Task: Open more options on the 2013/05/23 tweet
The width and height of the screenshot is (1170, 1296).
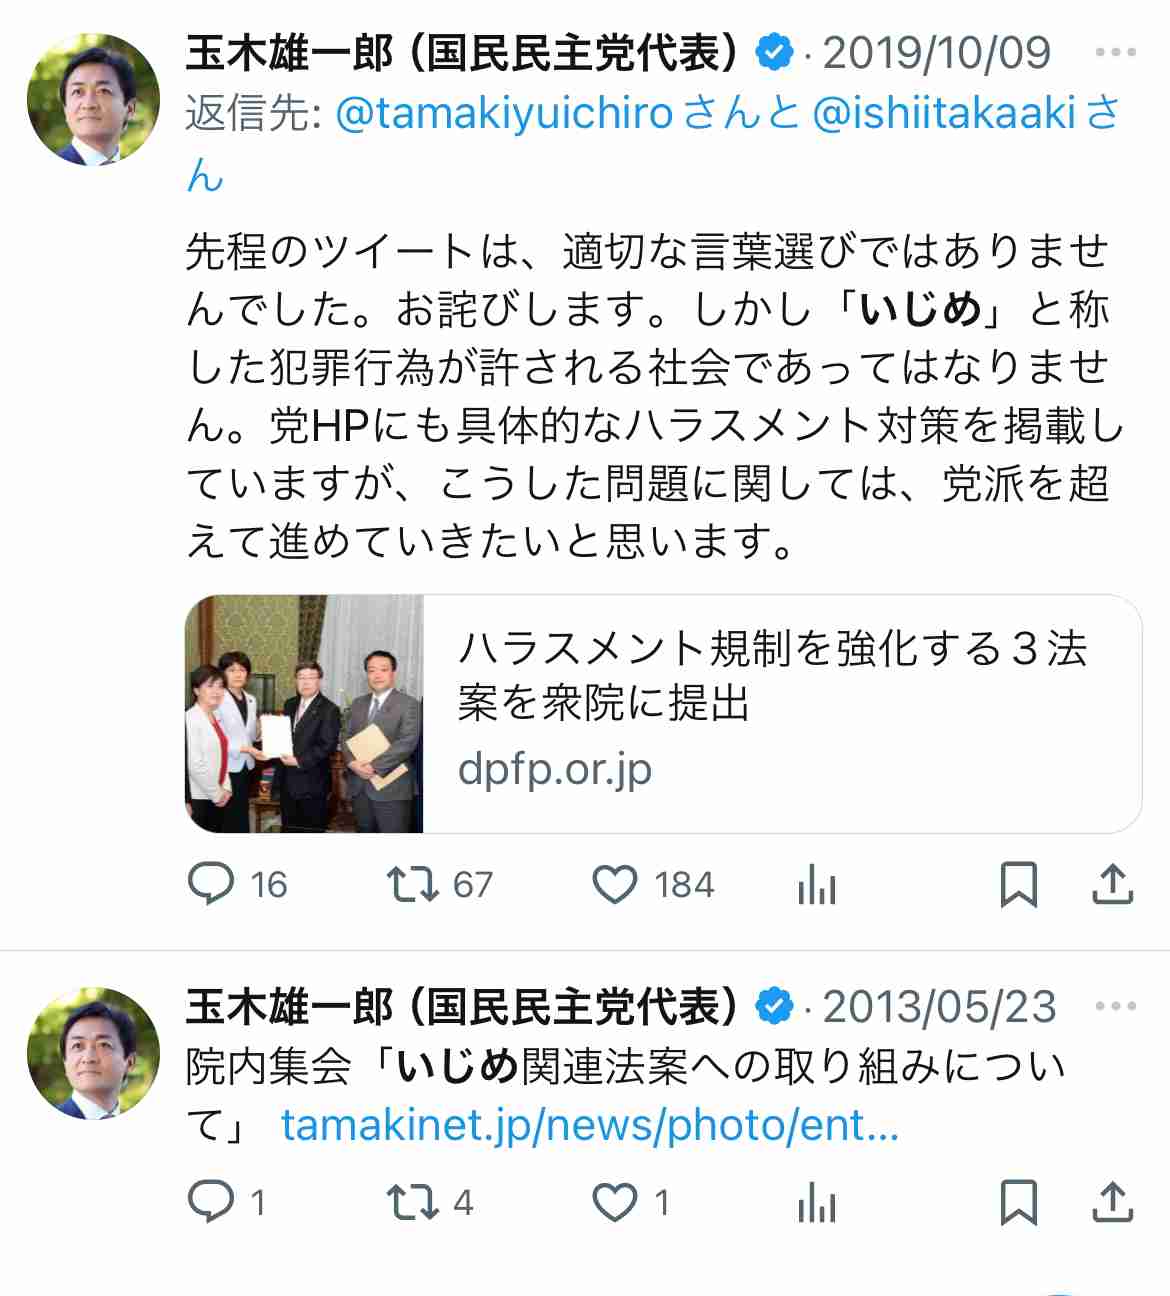Action: click(x=1116, y=1006)
